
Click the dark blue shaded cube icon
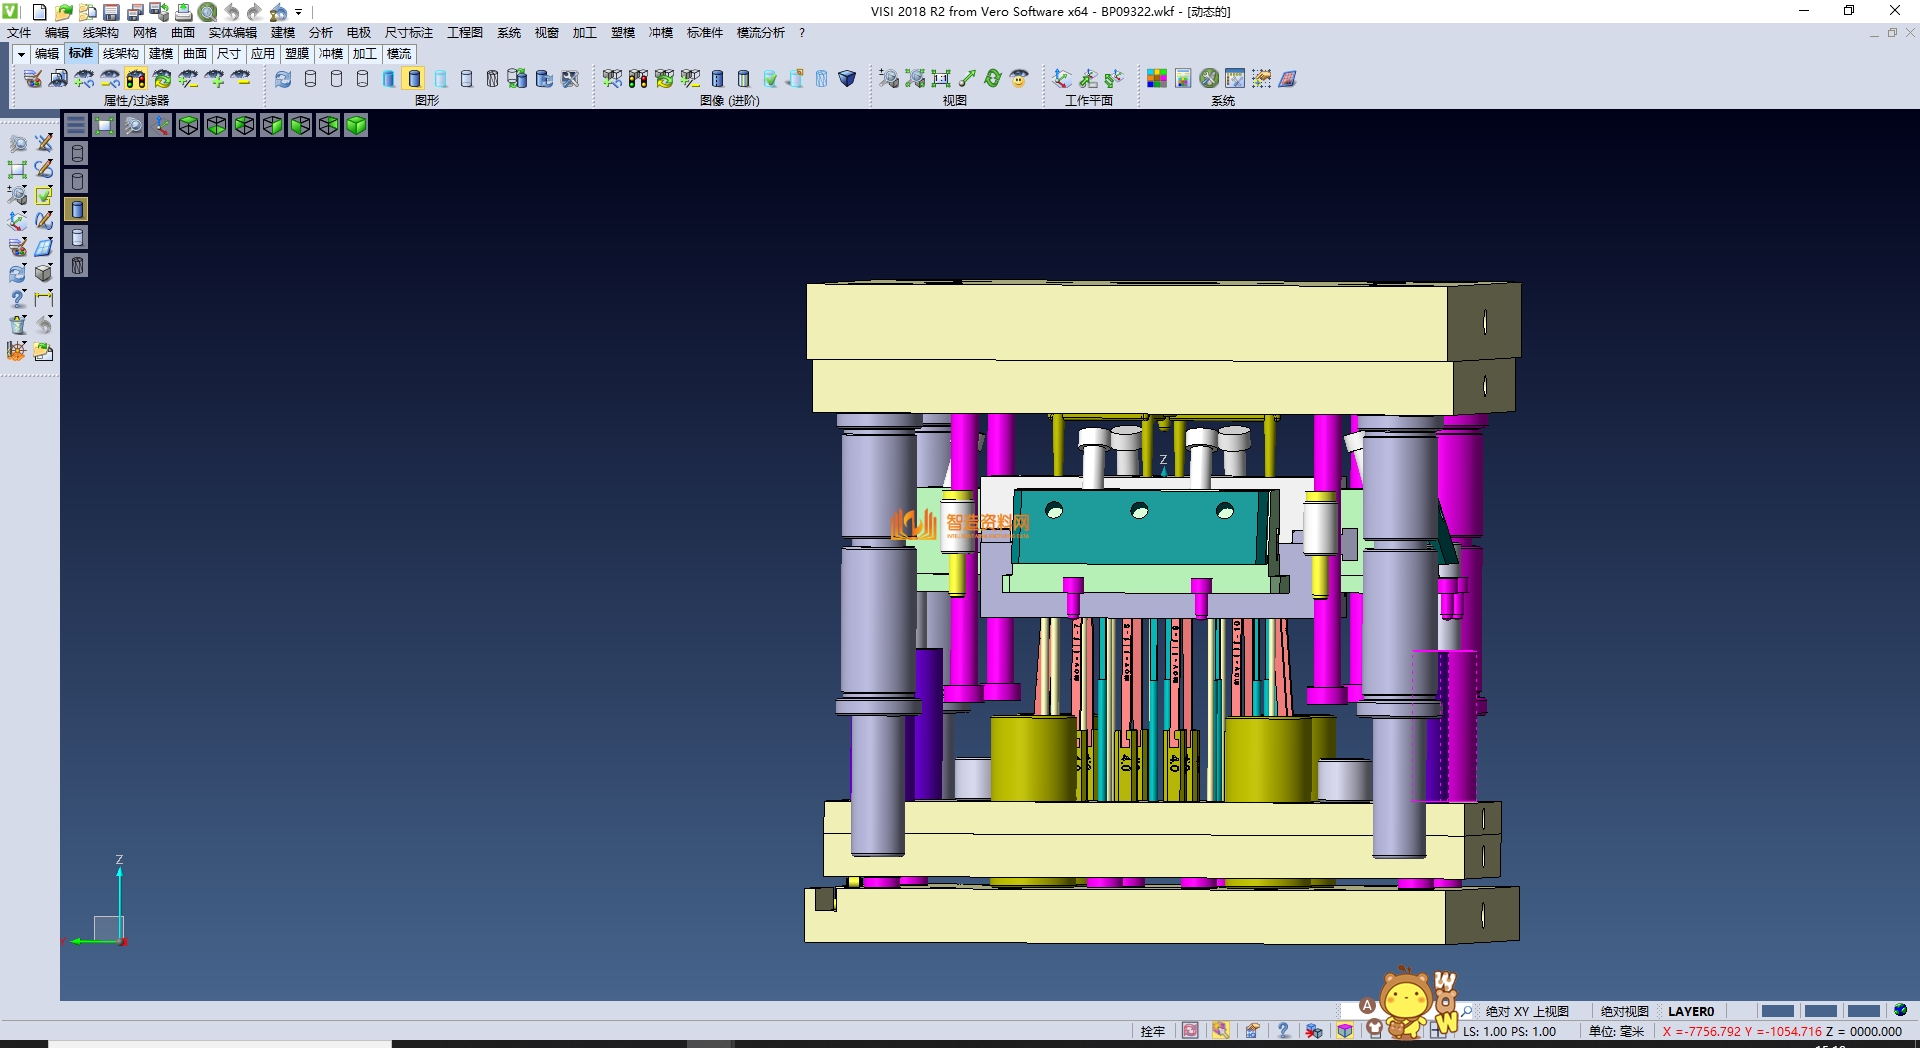(847, 79)
